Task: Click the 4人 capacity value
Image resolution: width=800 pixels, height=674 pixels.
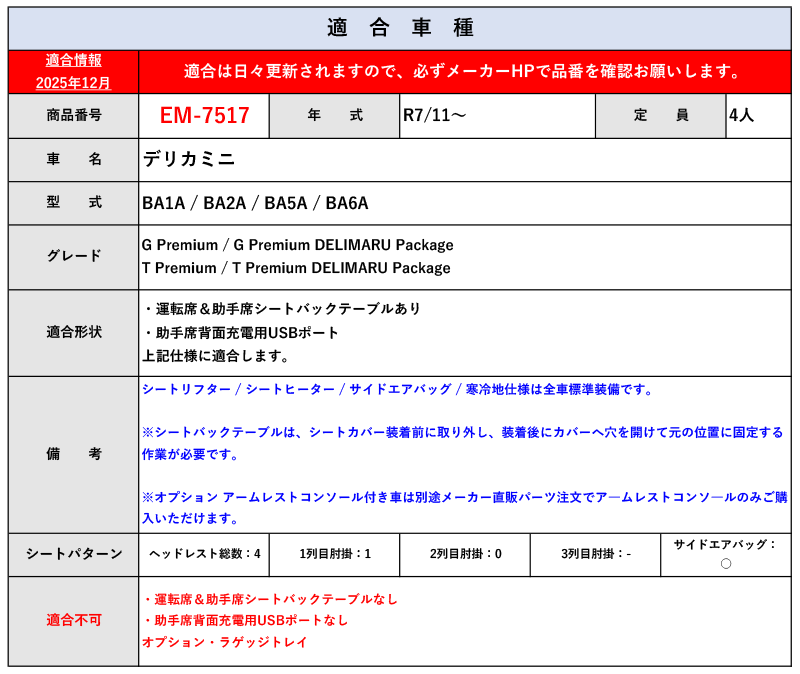Action: pos(742,115)
